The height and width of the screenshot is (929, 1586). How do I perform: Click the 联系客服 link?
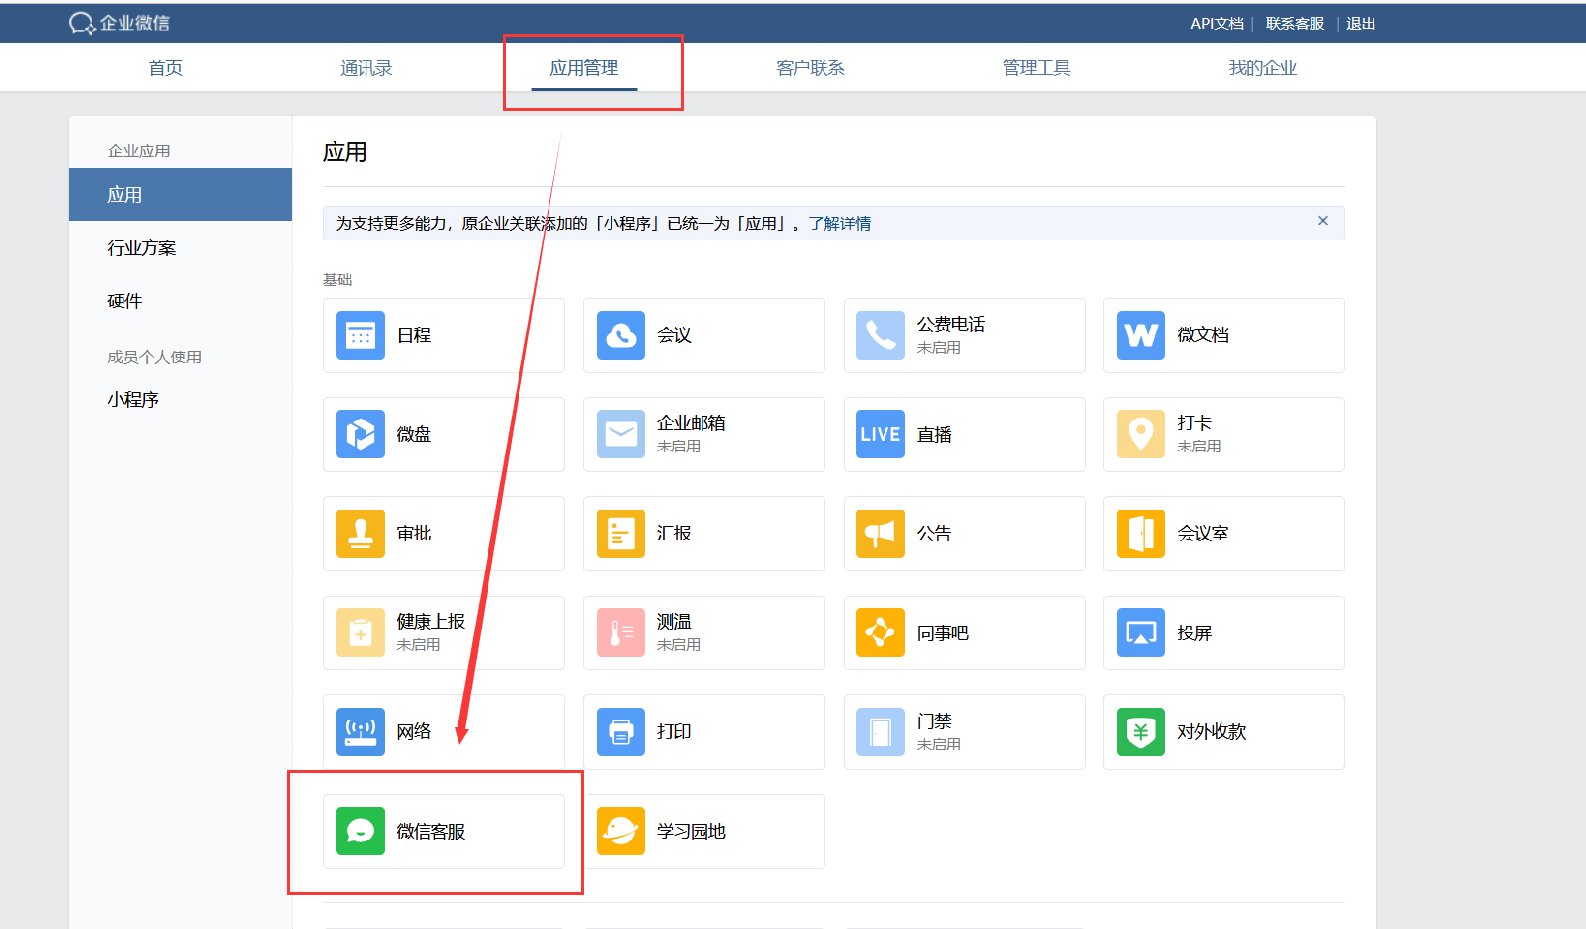tap(1295, 24)
